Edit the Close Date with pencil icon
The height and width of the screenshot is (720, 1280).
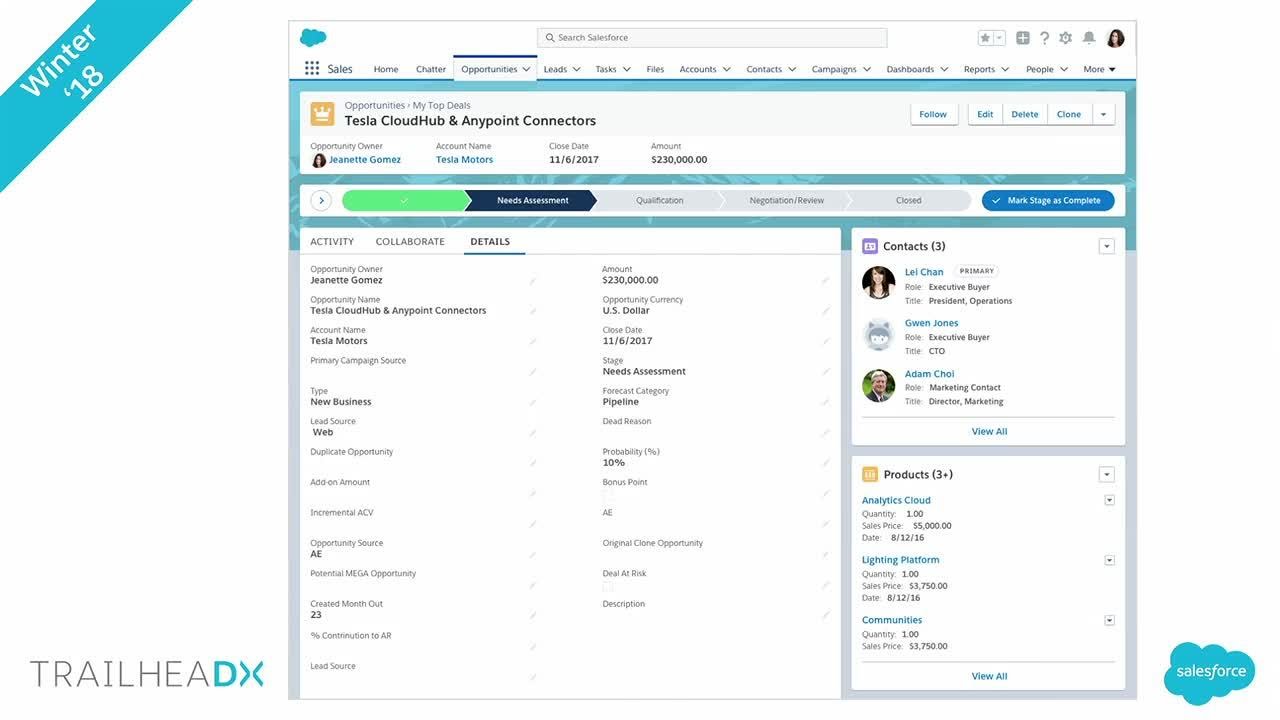click(x=826, y=342)
